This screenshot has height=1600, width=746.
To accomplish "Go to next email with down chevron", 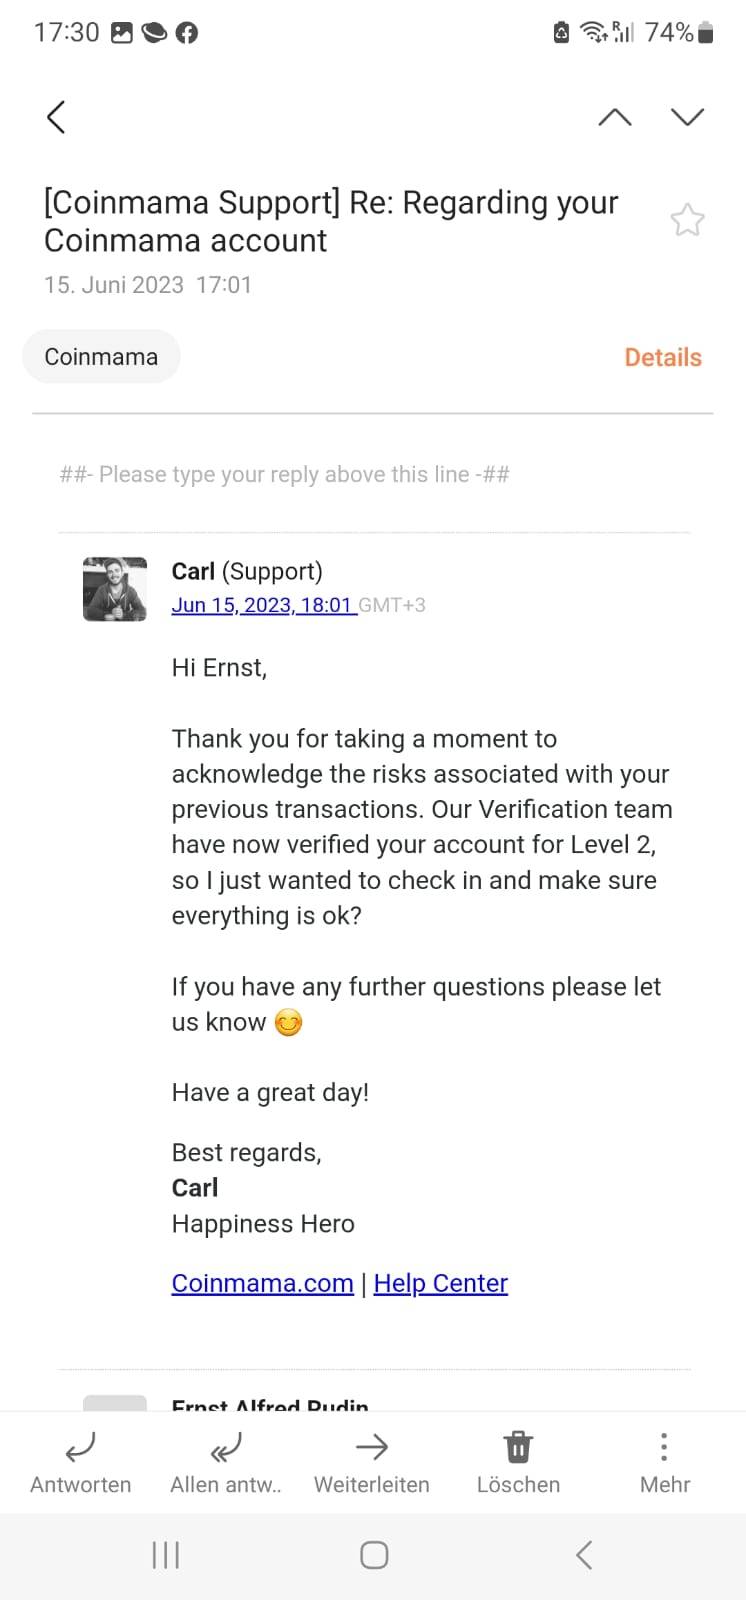I will tap(687, 117).
